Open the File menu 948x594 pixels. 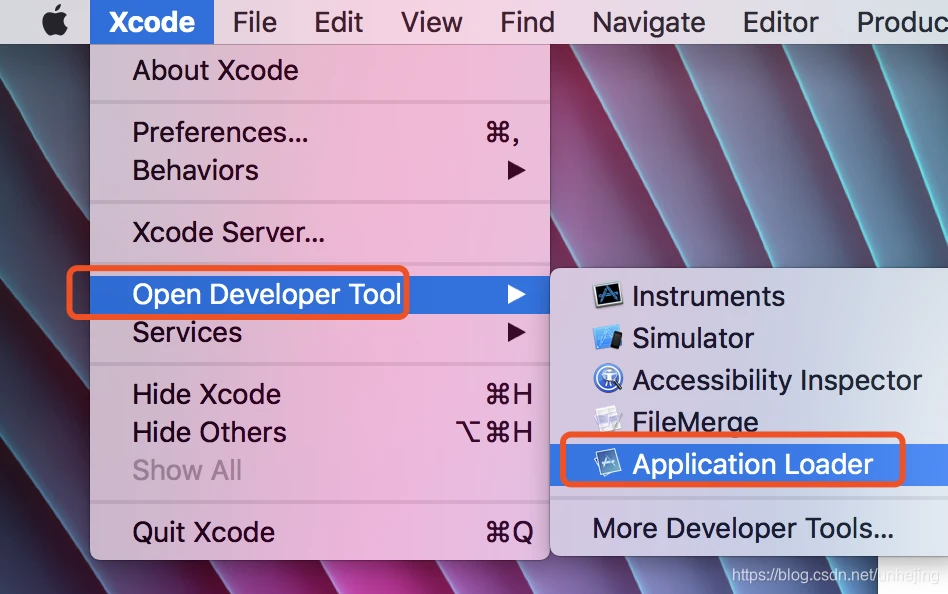255,22
